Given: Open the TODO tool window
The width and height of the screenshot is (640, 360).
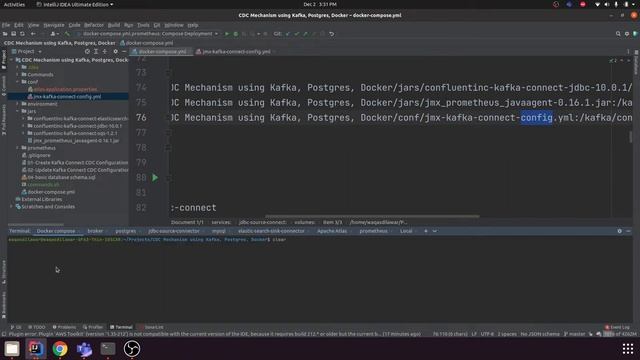Looking at the screenshot, I should pos(37,327).
